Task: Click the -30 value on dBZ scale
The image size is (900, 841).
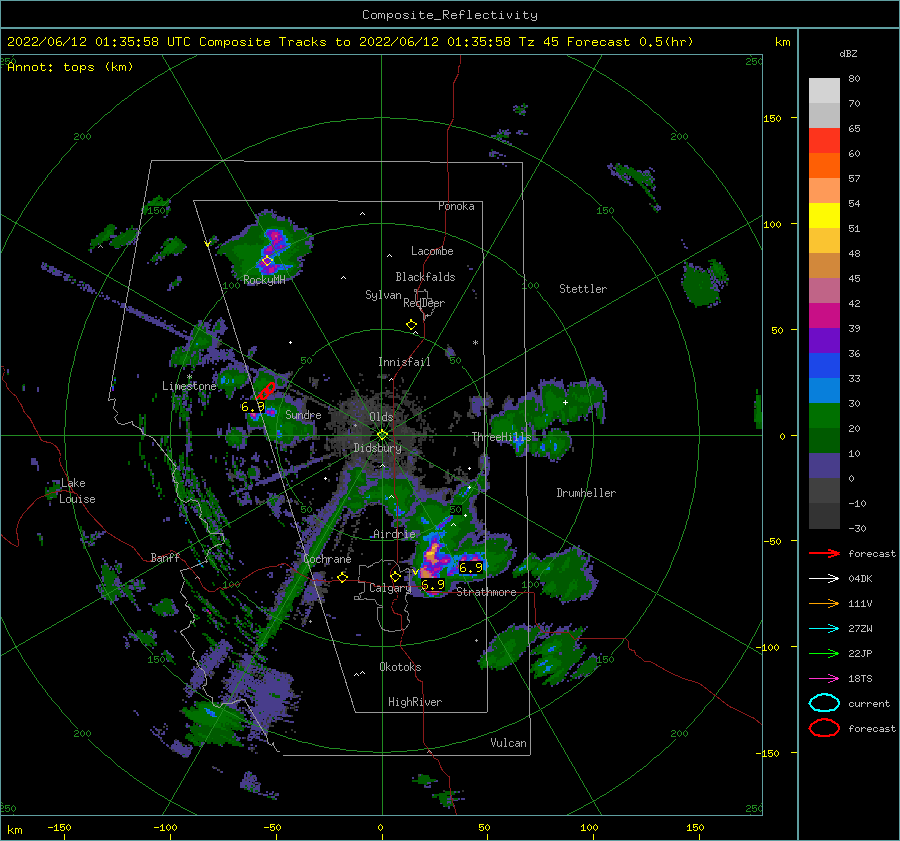Action: (x=857, y=528)
